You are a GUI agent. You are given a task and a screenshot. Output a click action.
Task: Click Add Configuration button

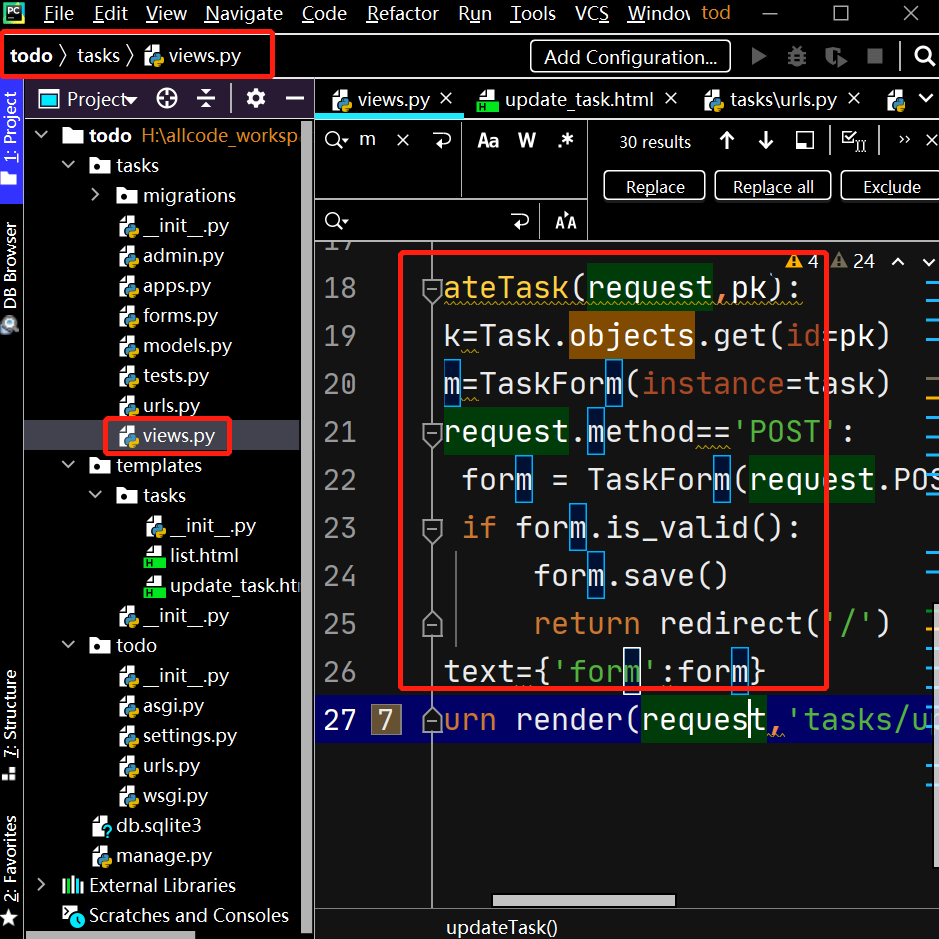click(630, 56)
